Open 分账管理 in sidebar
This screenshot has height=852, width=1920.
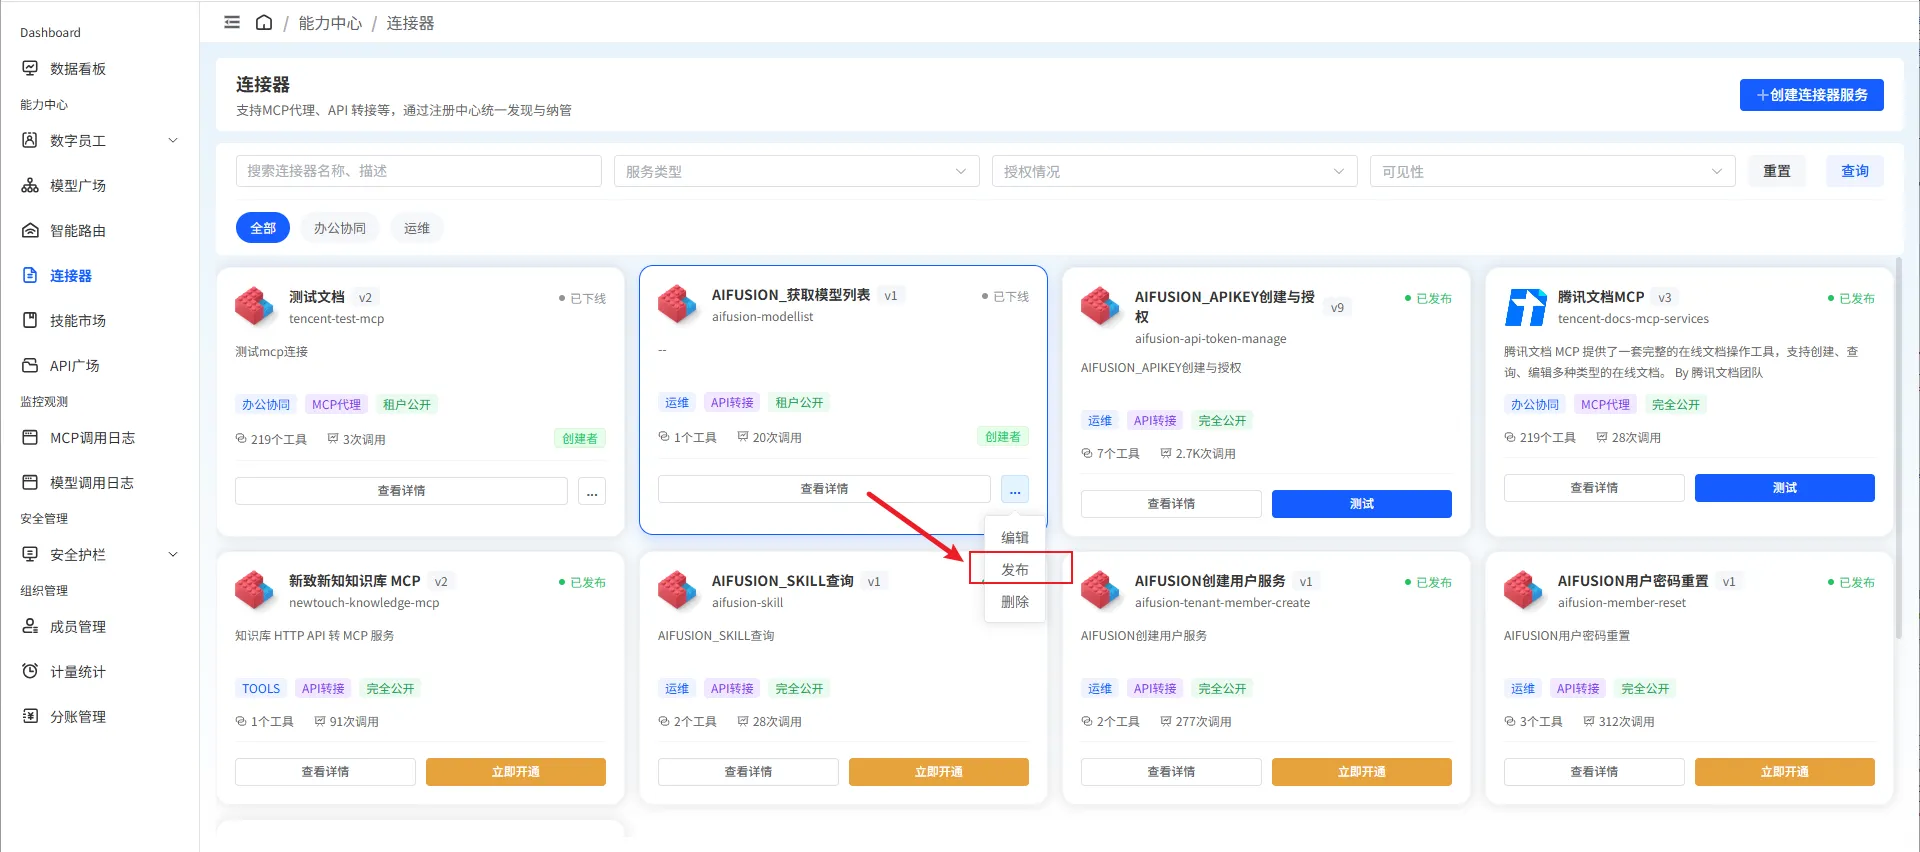coord(78,716)
